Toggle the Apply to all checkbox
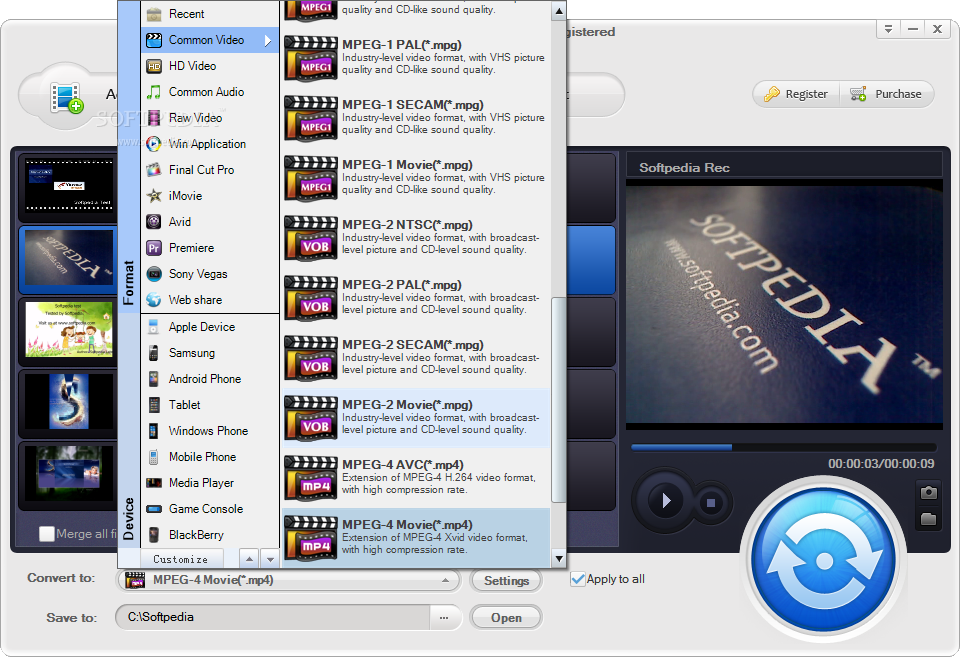 point(577,579)
